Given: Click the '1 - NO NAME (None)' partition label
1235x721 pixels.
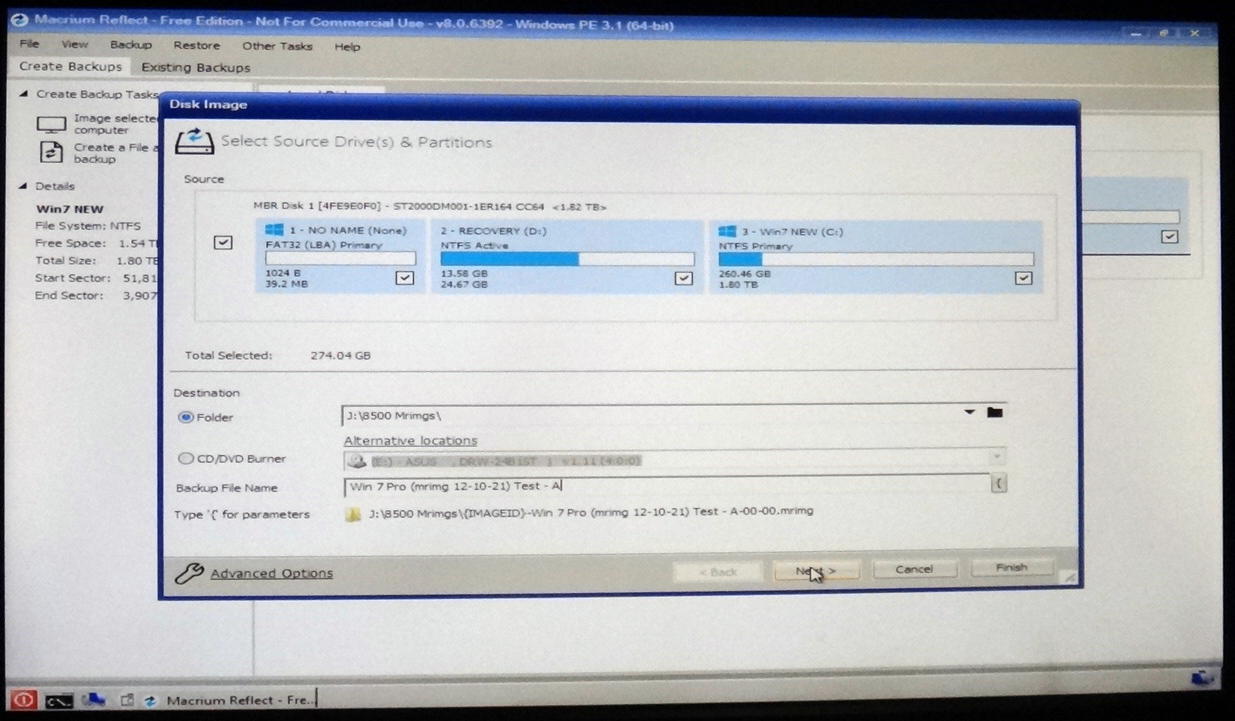Looking at the screenshot, I should pyautogui.click(x=348, y=230).
